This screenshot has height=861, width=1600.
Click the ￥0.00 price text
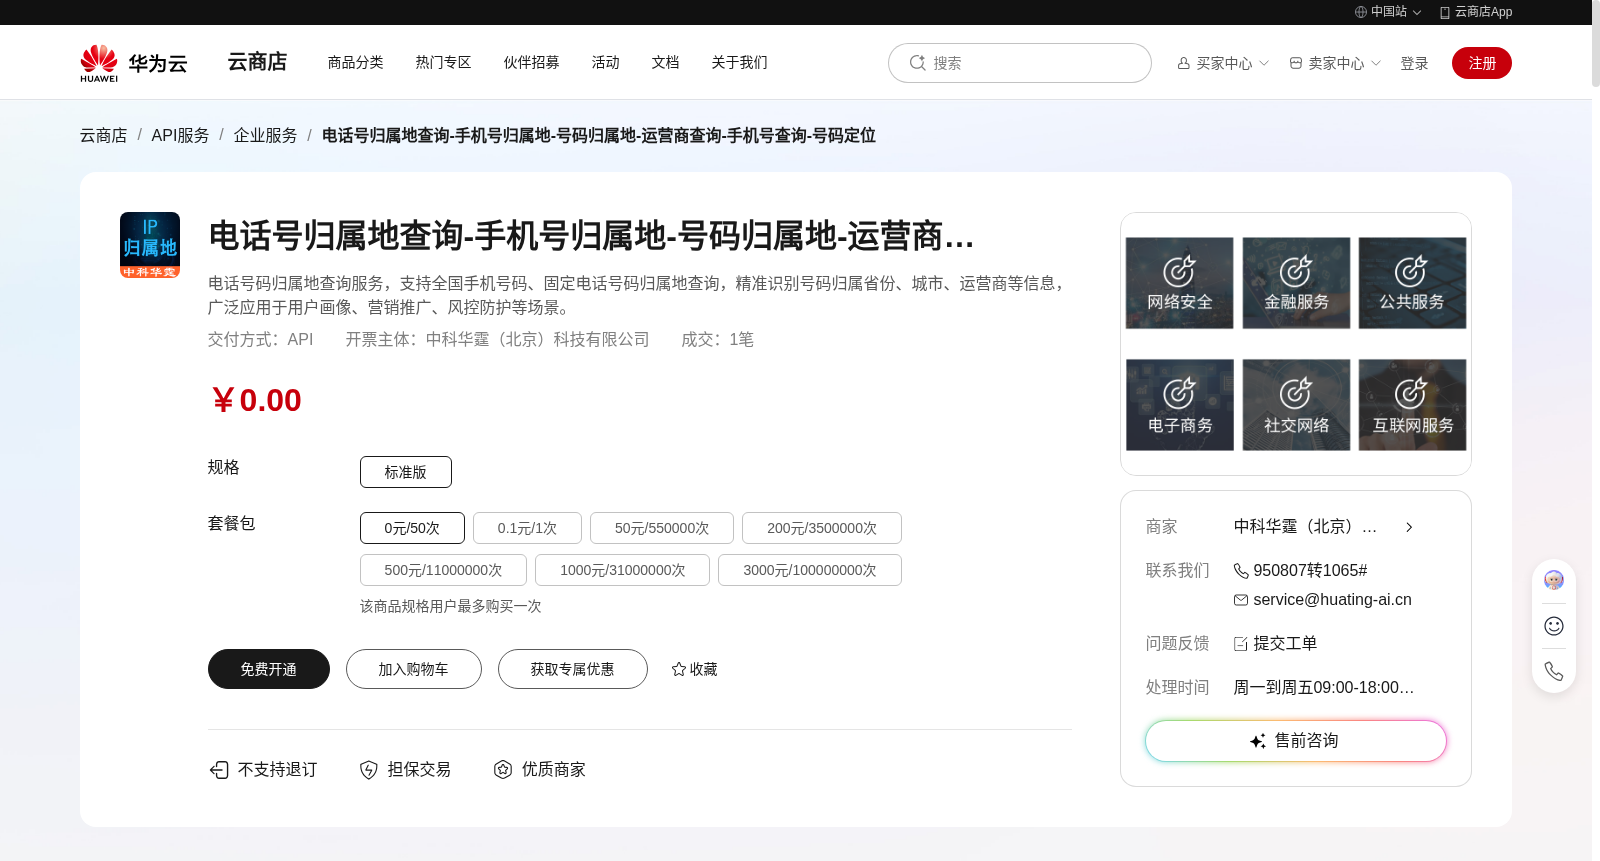tap(256, 400)
